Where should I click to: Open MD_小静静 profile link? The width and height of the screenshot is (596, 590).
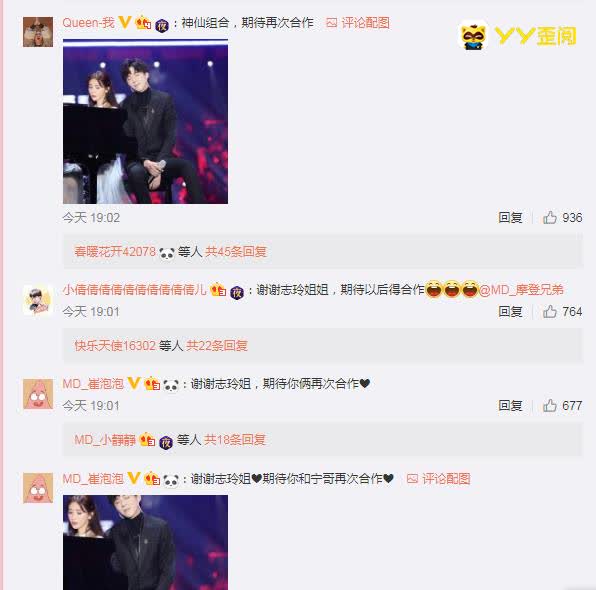pyautogui.click(x=105, y=440)
